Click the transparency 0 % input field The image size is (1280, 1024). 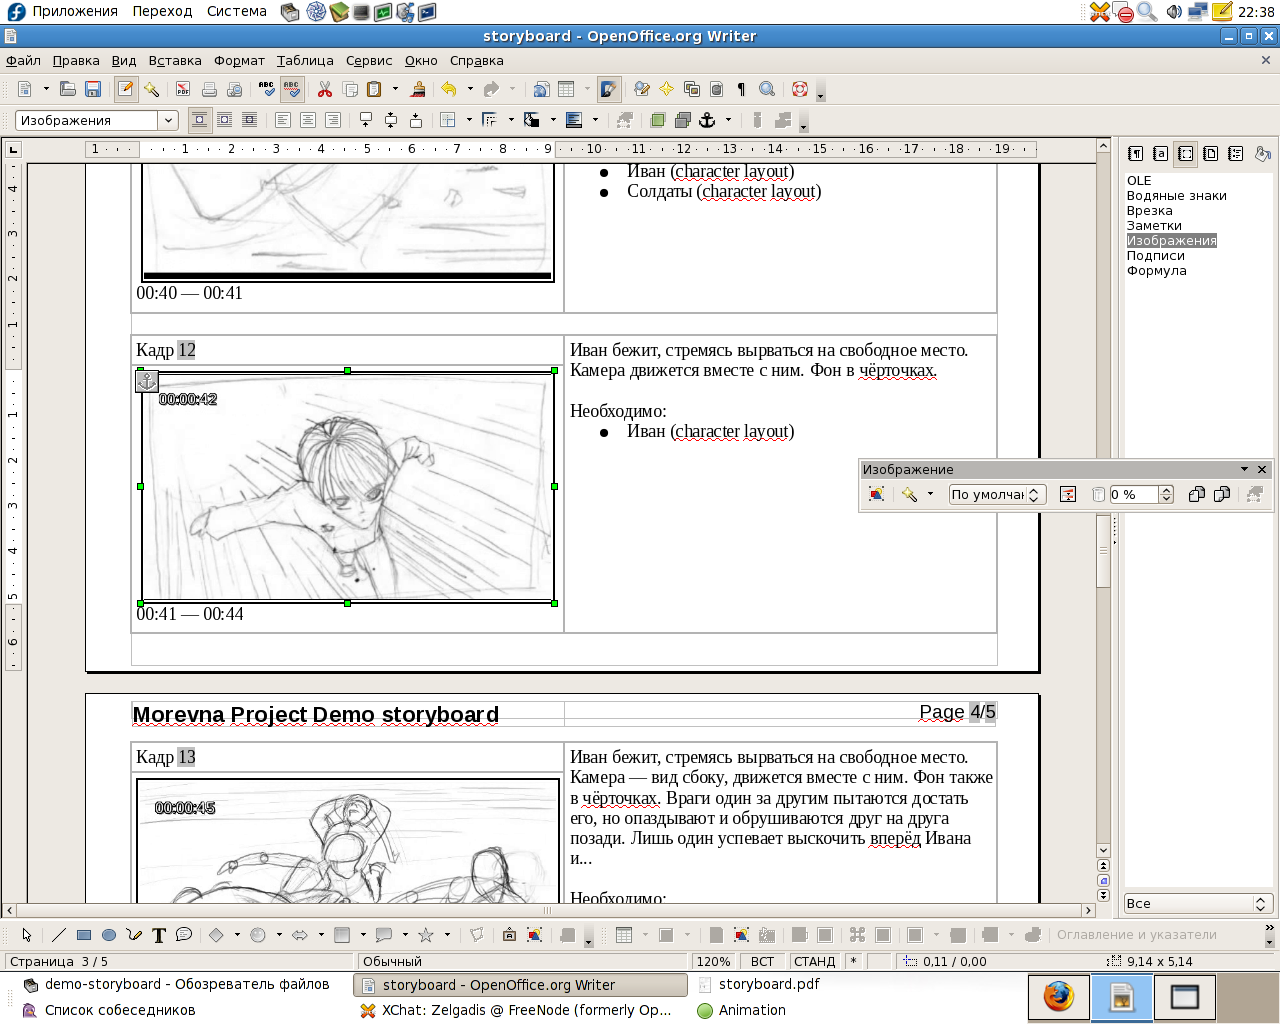coord(1134,494)
